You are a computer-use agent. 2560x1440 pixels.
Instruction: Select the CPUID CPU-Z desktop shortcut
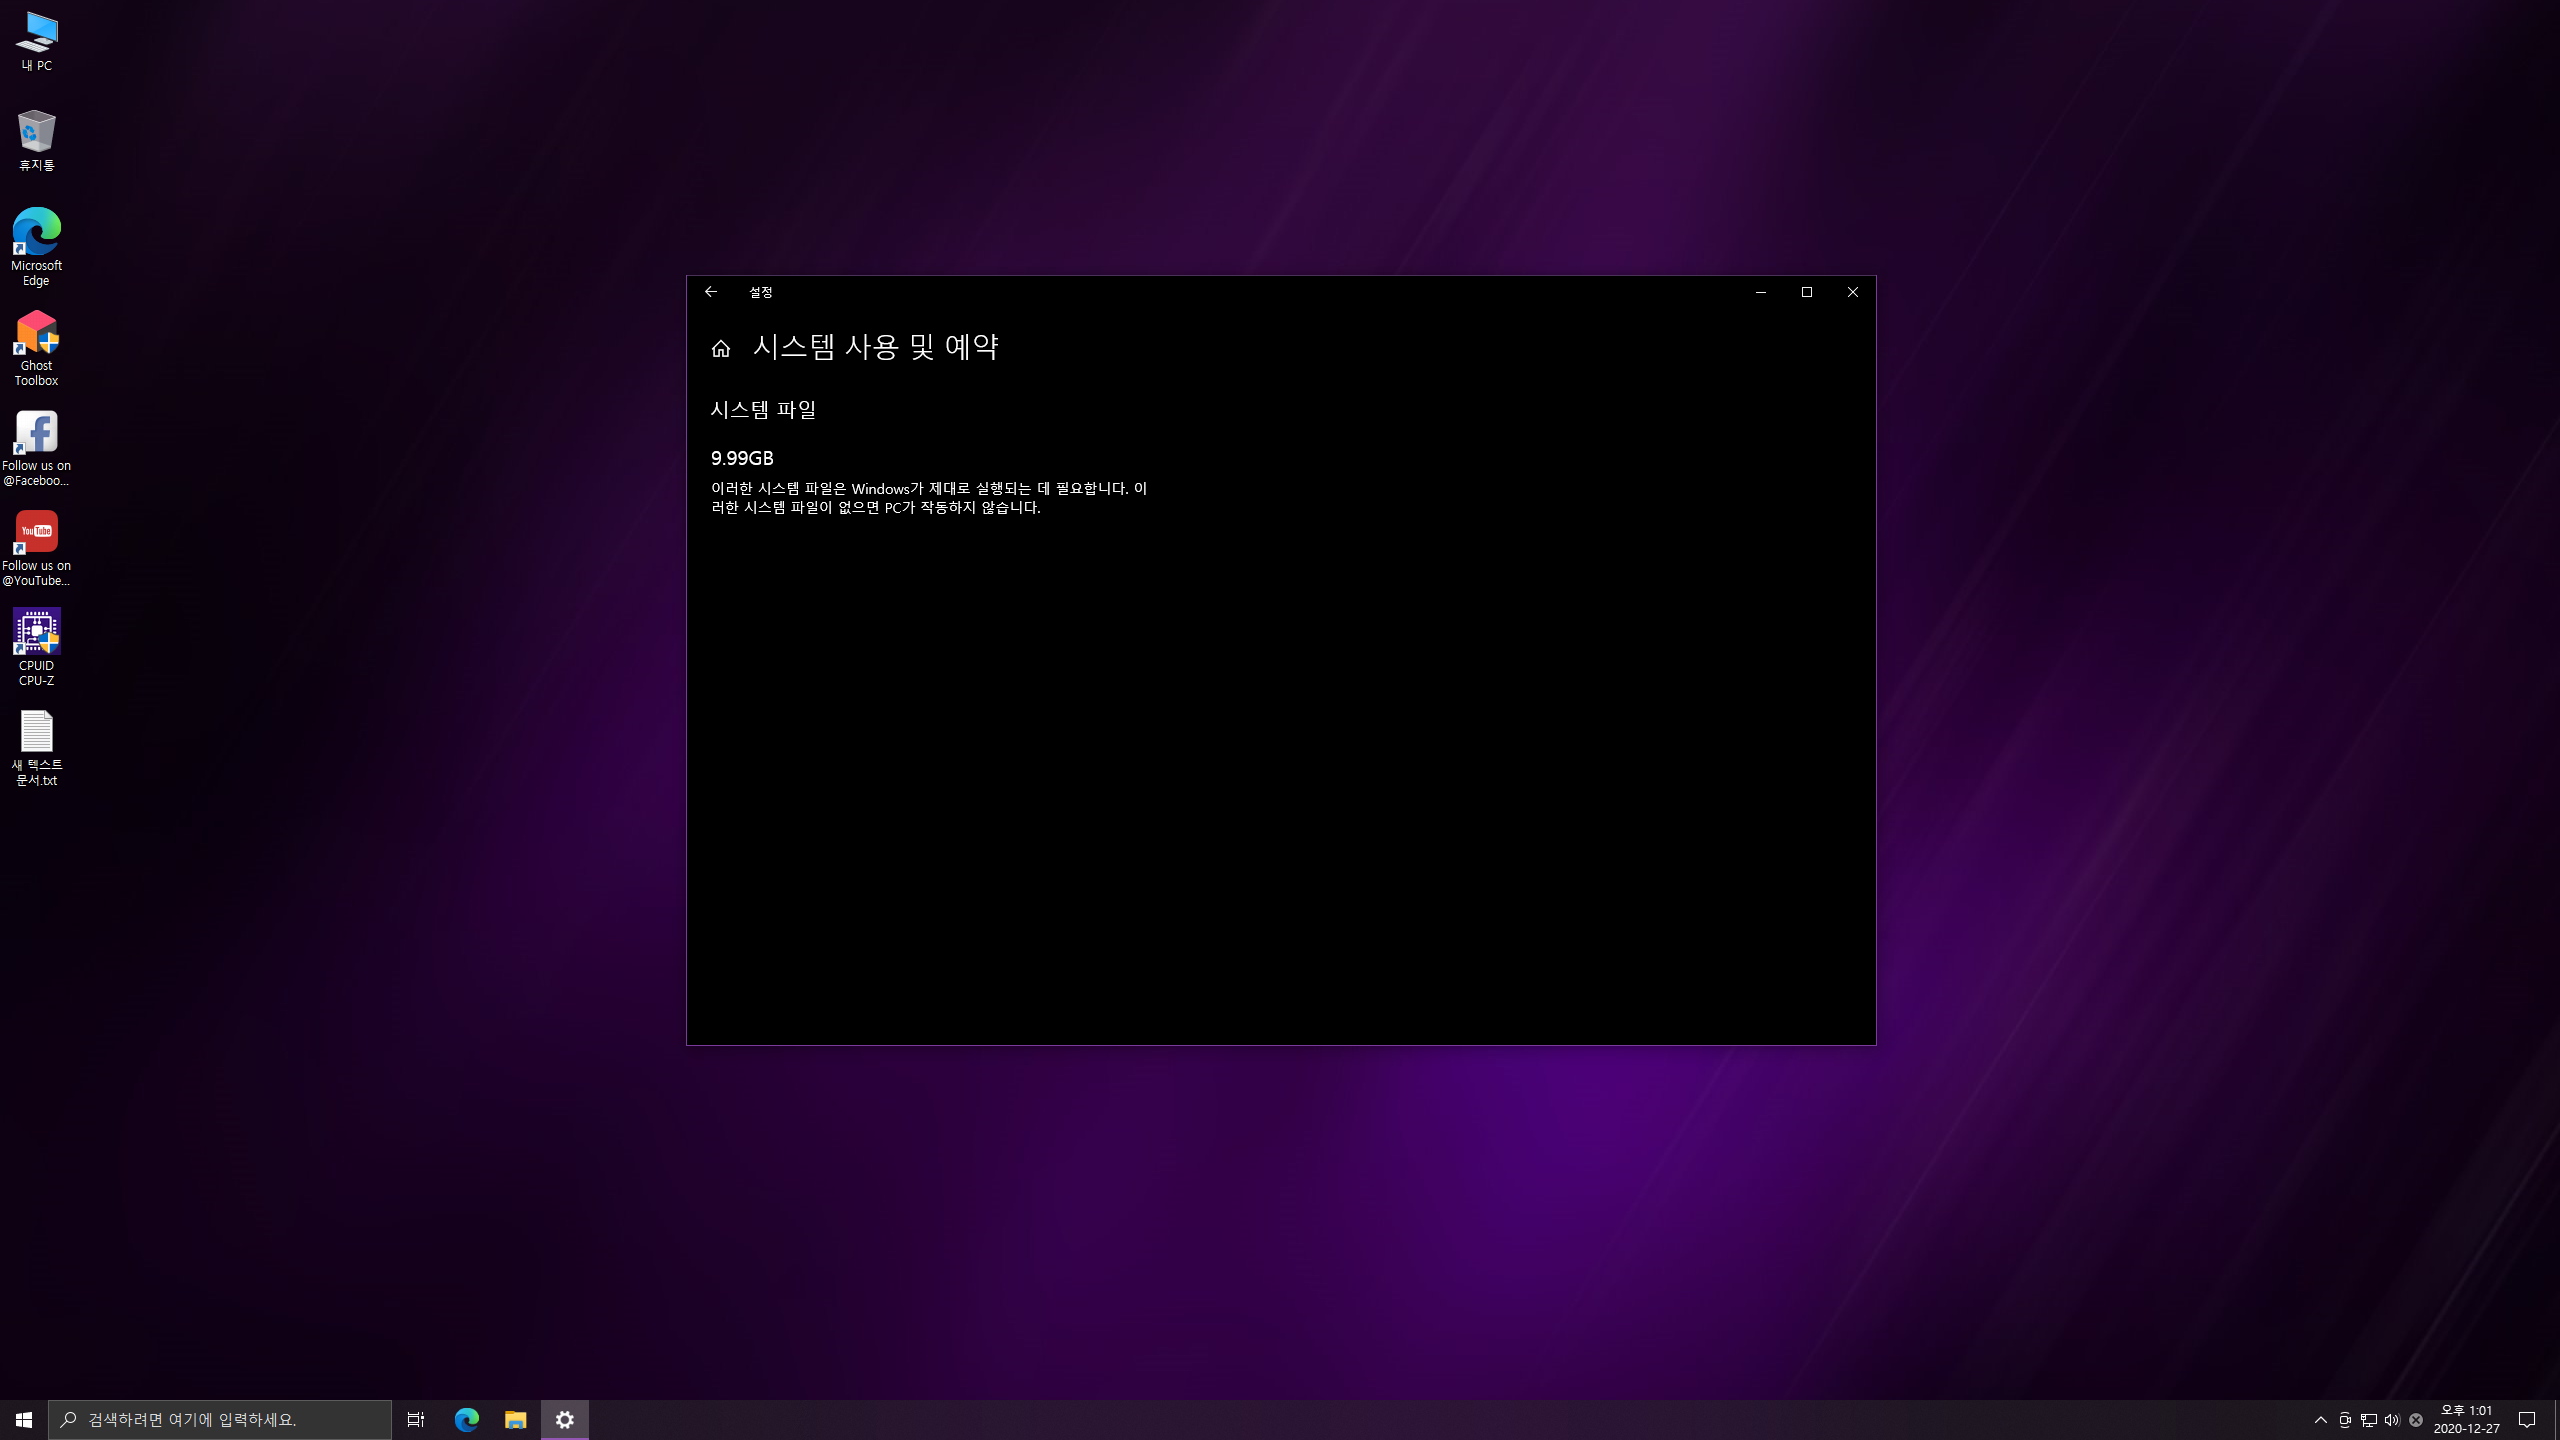[37, 647]
